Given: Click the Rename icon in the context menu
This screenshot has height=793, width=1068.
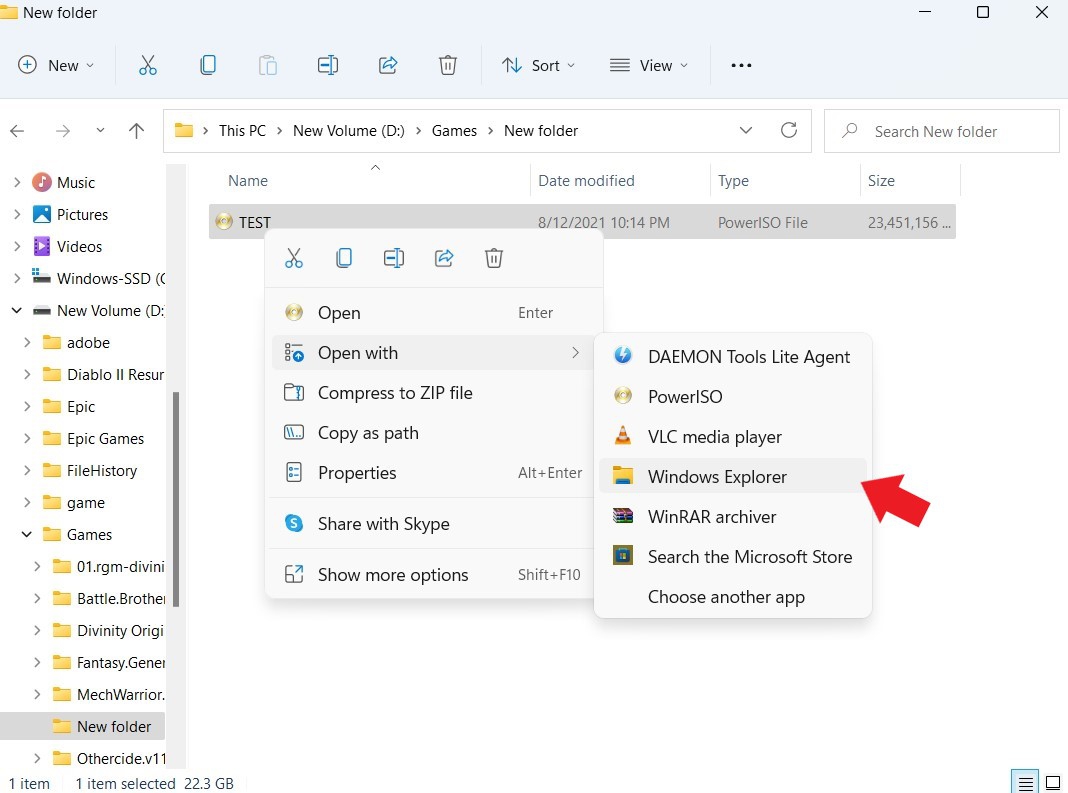Looking at the screenshot, I should tap(394, 258).
